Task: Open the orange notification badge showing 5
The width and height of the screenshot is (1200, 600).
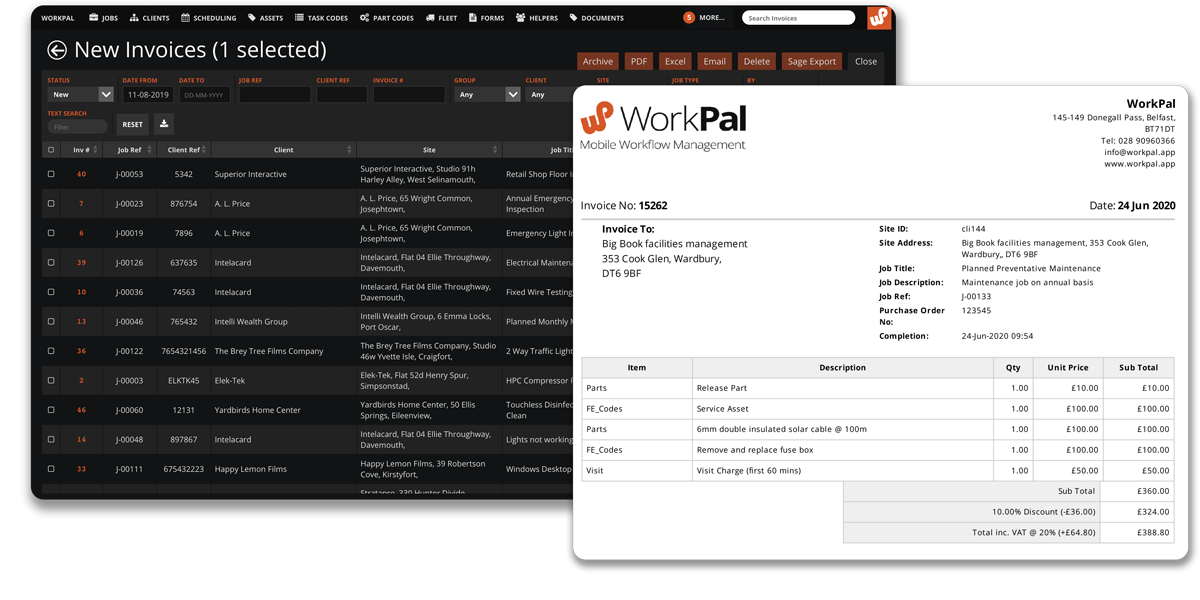Action: pos(689,18)
